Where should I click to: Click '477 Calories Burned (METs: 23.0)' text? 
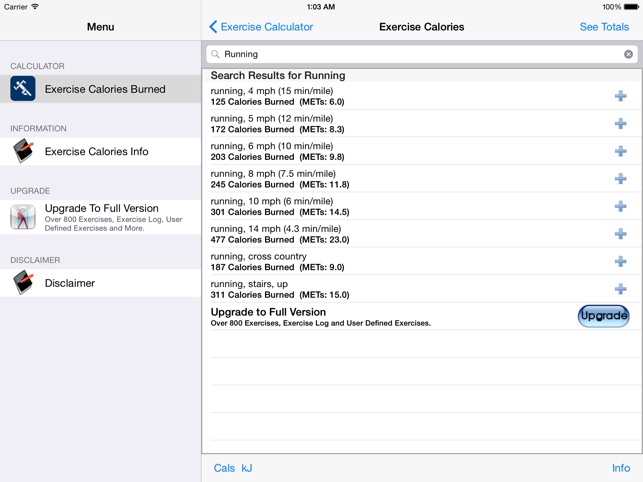(280, 240)
